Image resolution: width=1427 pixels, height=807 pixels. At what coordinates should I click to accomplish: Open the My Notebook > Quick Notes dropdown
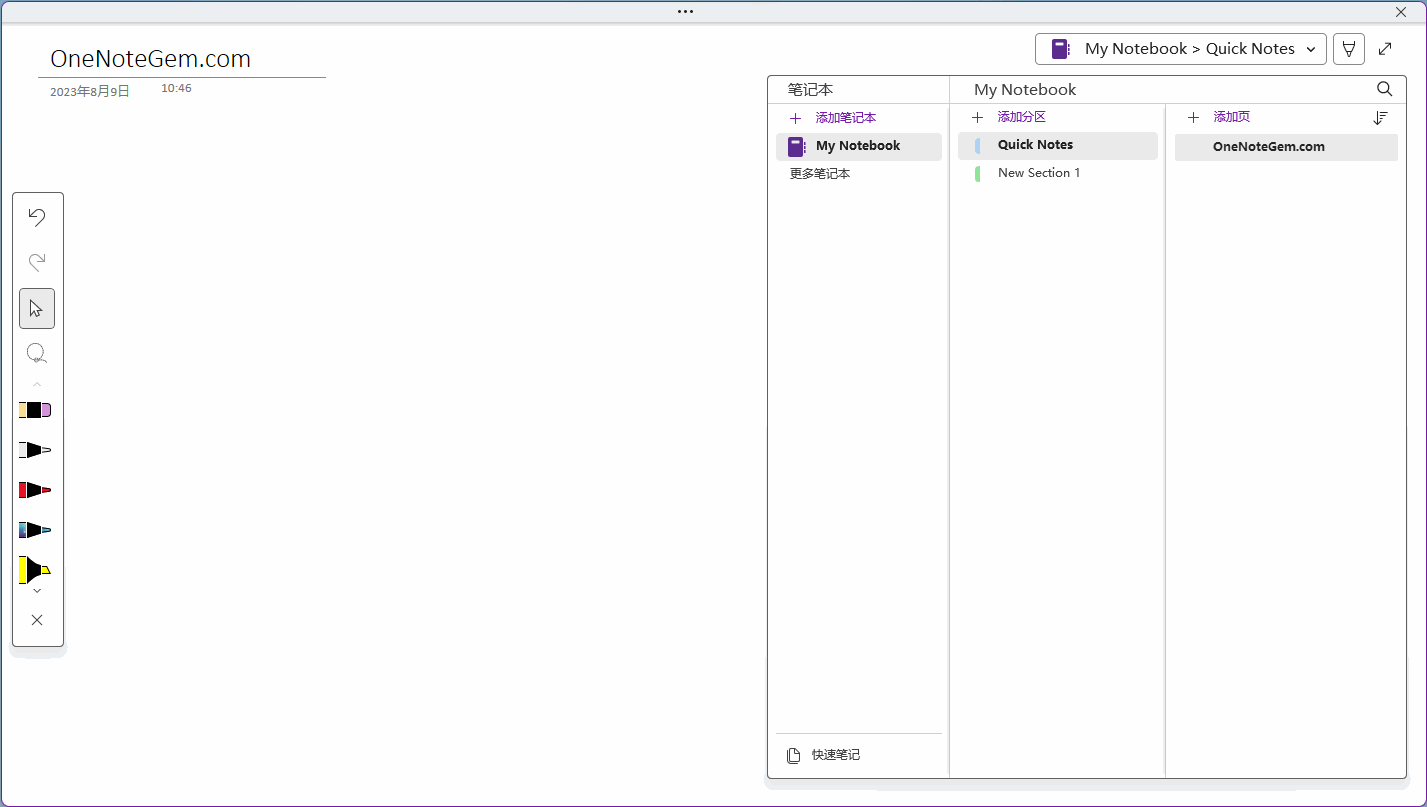(1180, 49)
